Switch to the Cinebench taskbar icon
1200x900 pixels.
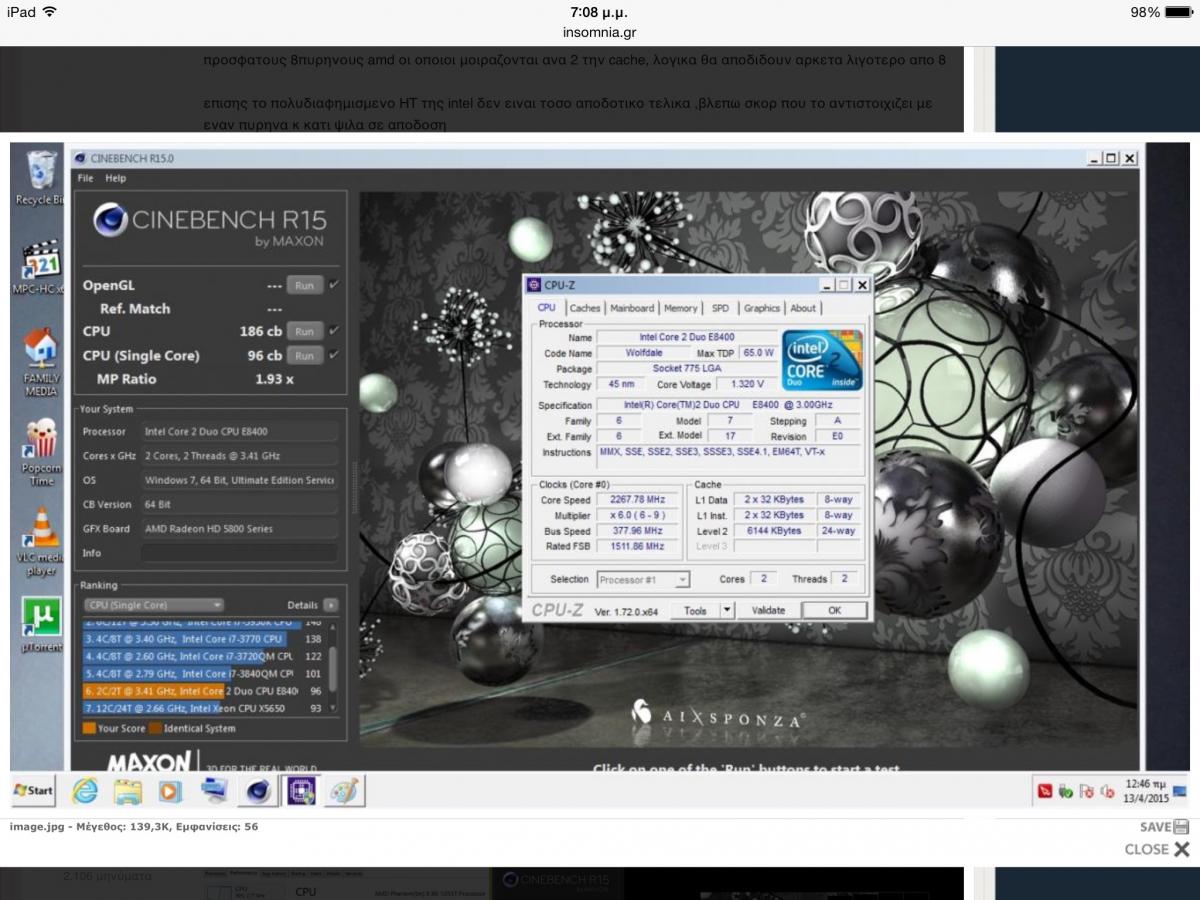258,791
